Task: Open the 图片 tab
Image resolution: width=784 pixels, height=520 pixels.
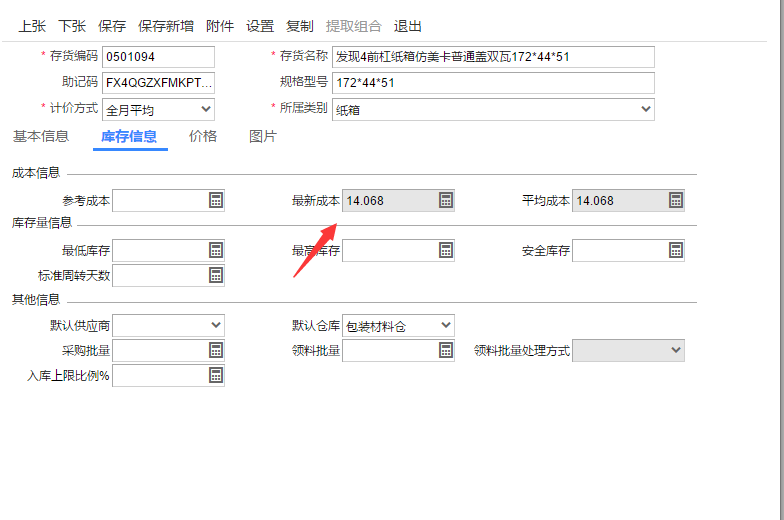Action: point(262,136)
